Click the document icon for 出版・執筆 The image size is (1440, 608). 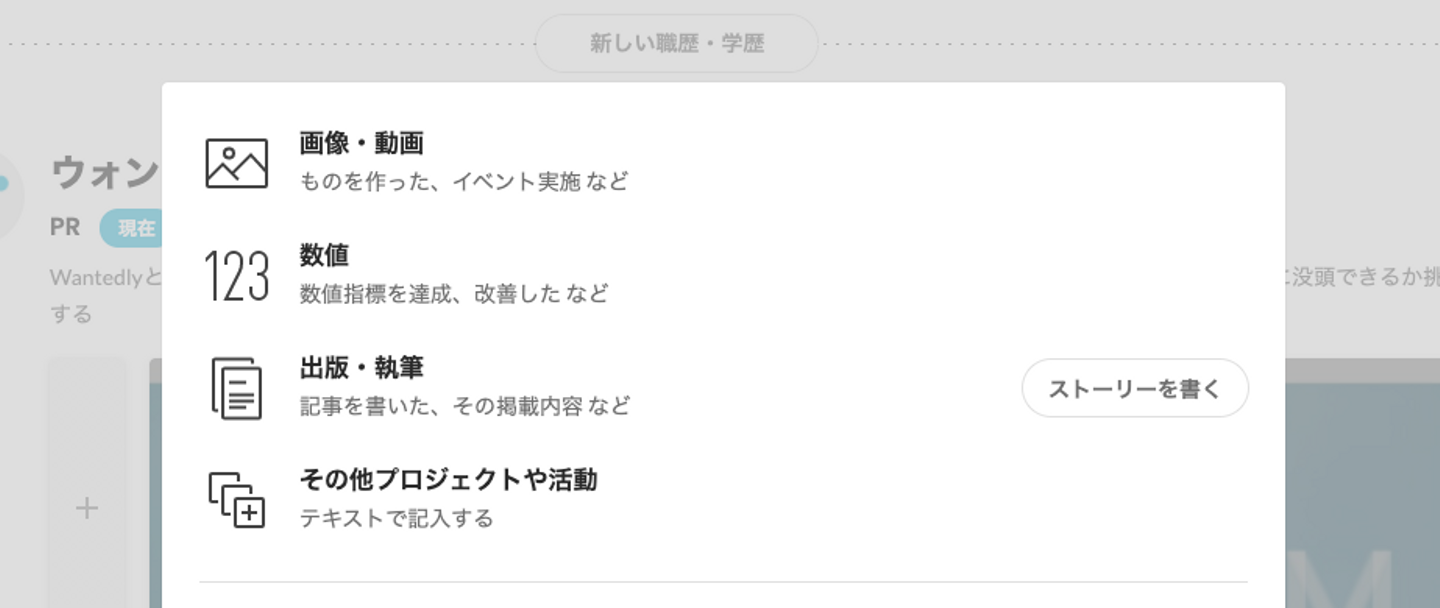coord(237,388)
